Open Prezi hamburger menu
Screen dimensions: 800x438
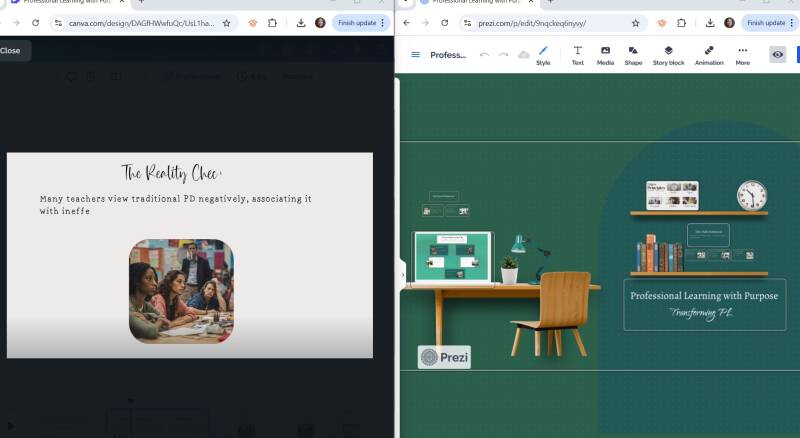click(x=416, y=55)
